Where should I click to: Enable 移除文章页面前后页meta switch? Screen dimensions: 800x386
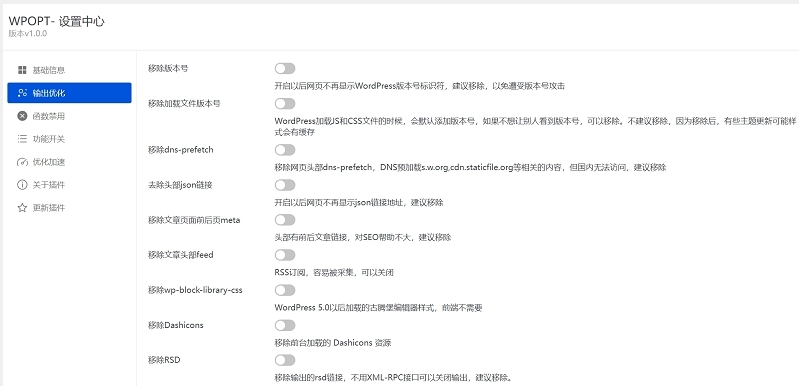pos(285,220)
